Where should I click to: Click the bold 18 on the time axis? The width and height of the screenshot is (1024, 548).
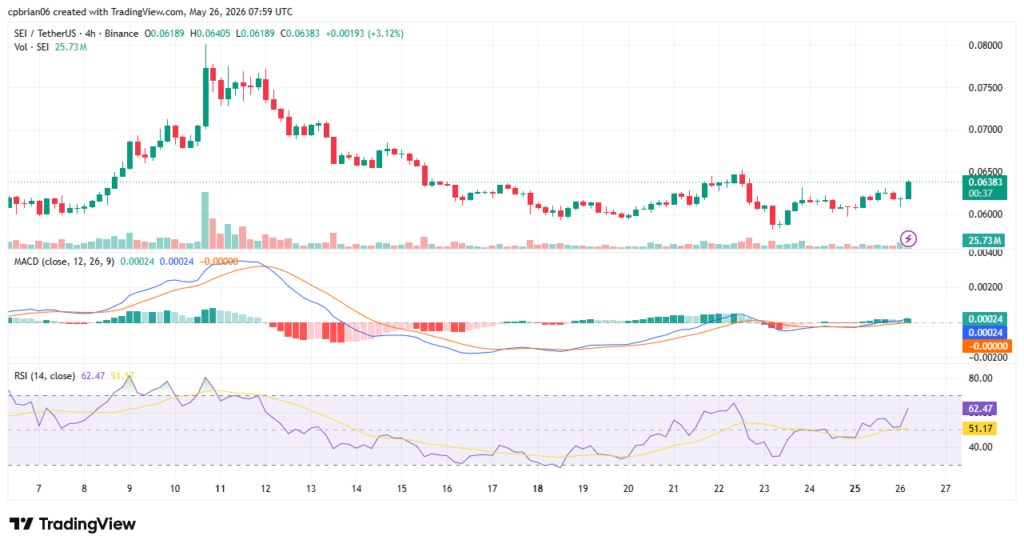(537, 488)
